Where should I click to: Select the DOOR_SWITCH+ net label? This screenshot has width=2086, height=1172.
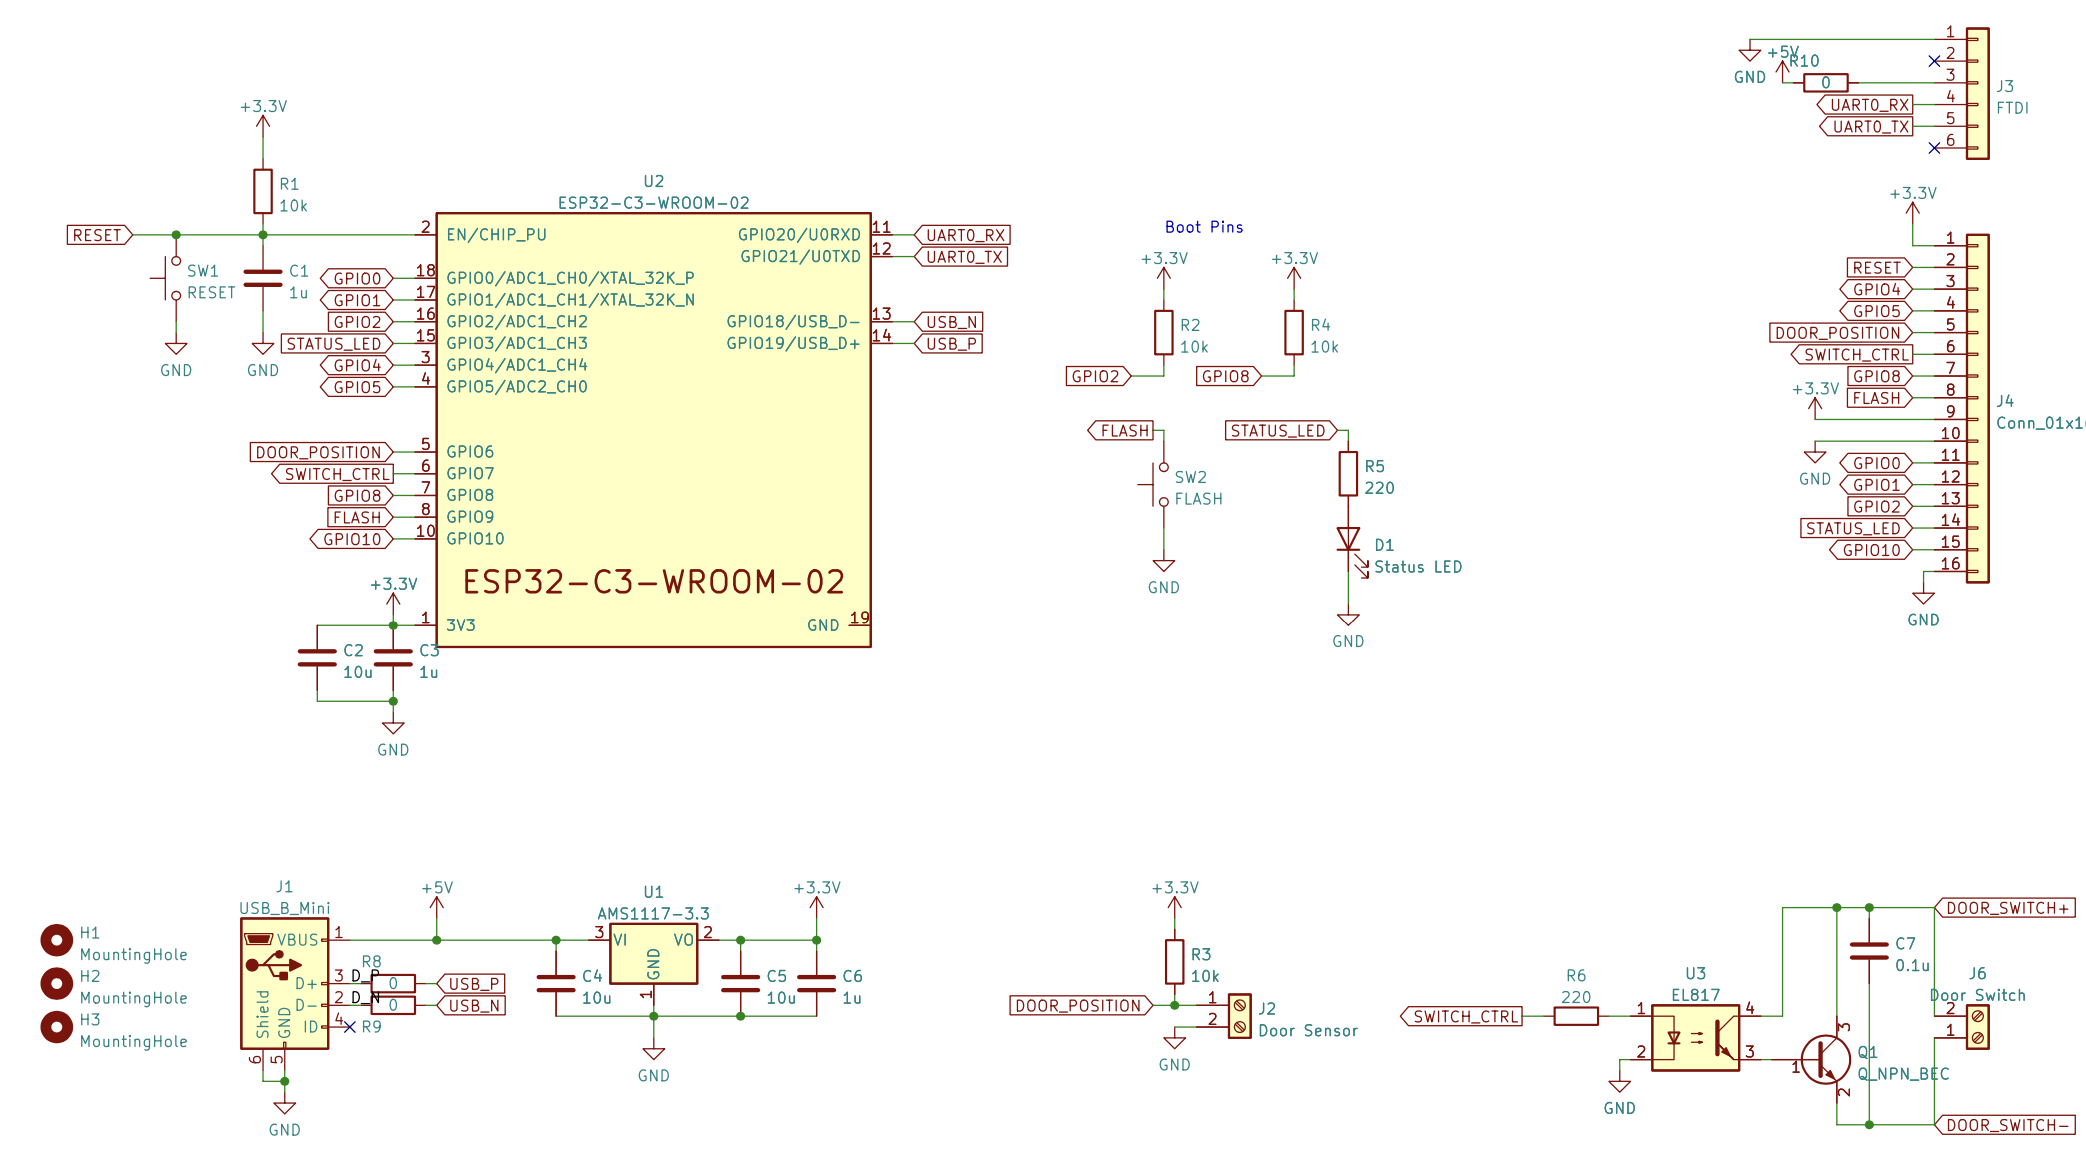click(2005, 908)
